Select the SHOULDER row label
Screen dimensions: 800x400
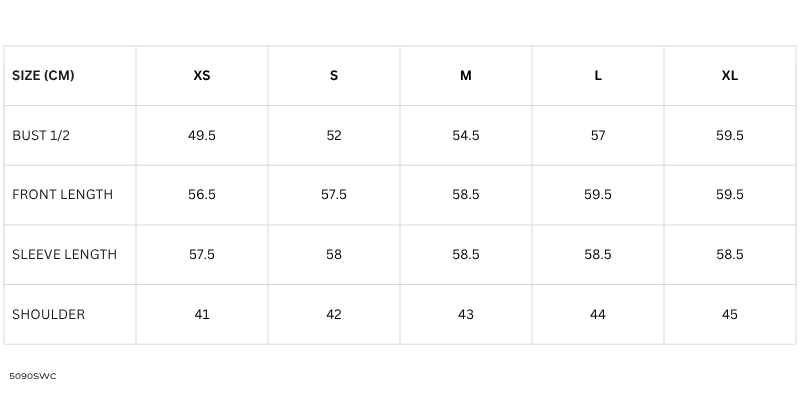pos(48,314)
